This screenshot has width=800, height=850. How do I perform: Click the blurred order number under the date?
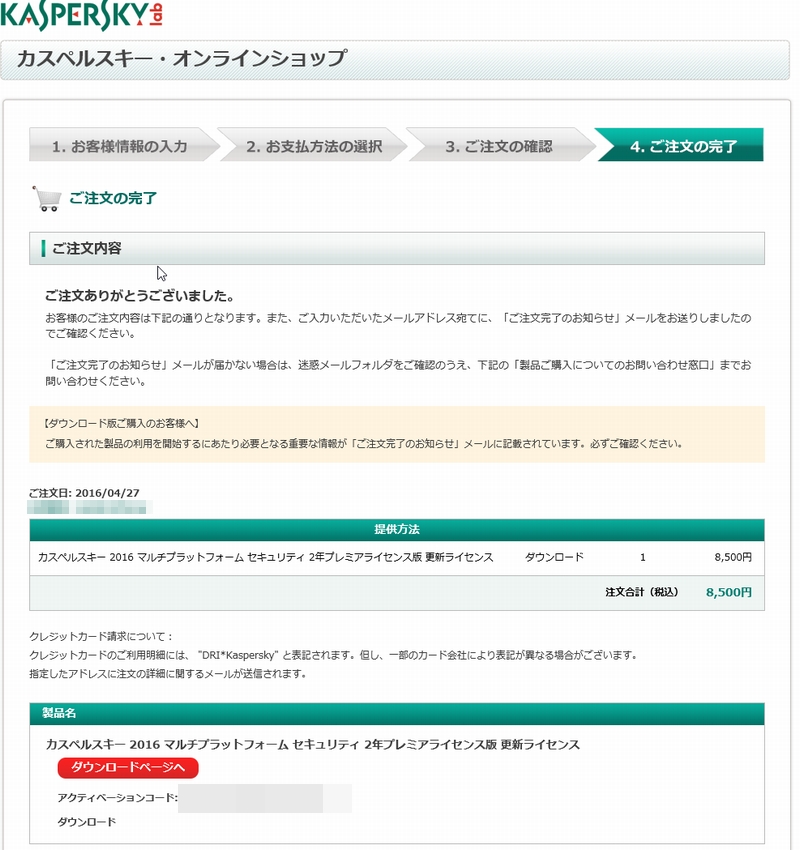[x=89, y=507]
